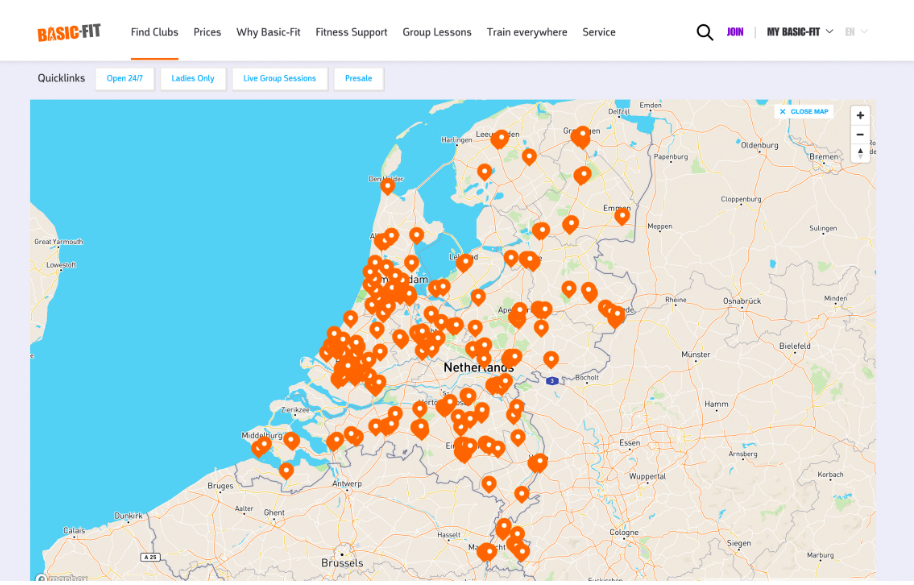914x585 pixels.
Task: Select Train everywhere in navigation
Action: pyautogui.click(x=527, y=32)
